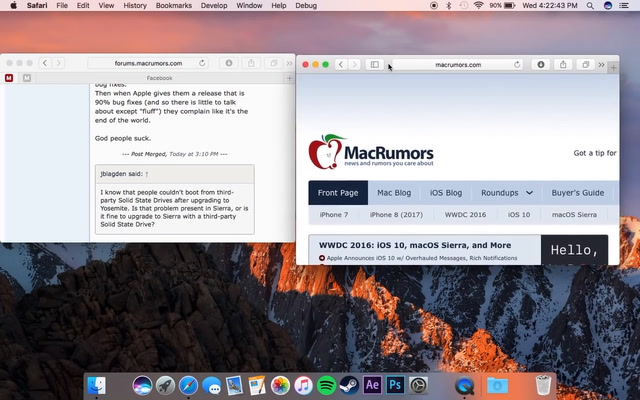
Task: Open Notification Center icon
Action: 624,5
